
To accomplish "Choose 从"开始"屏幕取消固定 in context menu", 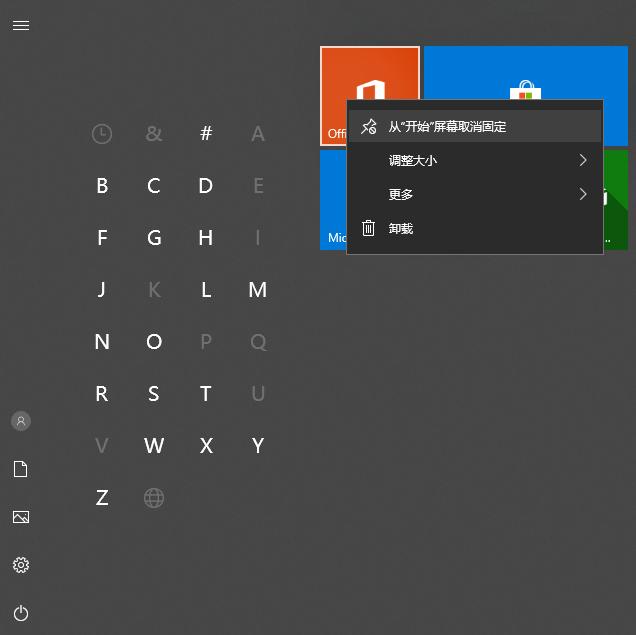I will [x=447, y=127].
